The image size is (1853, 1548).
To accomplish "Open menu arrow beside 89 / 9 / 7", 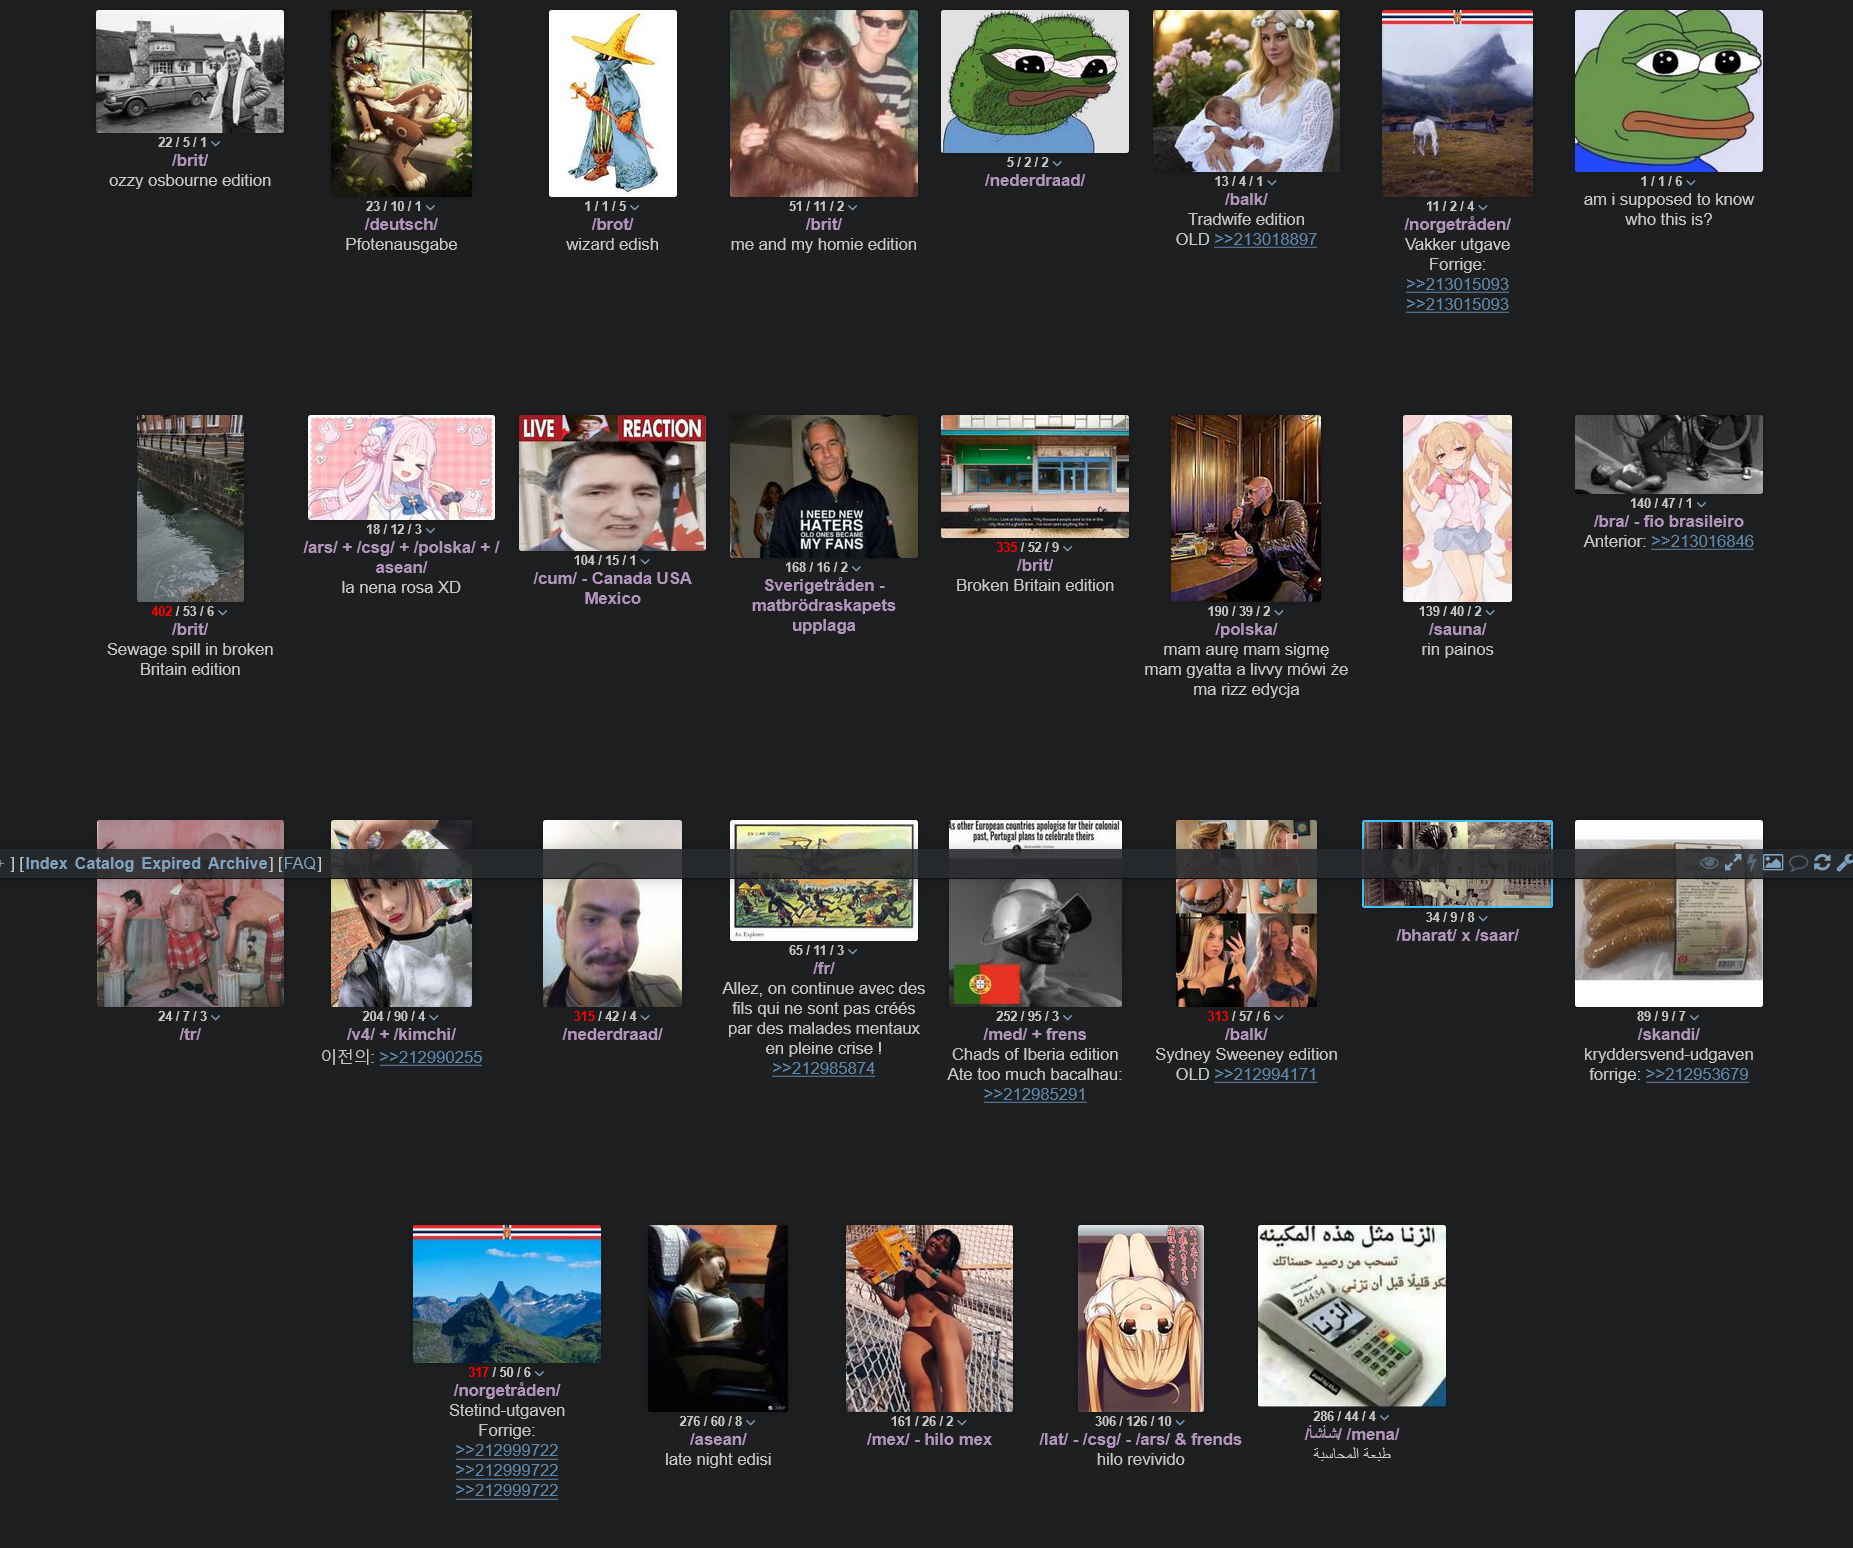I will 1694,1017.
